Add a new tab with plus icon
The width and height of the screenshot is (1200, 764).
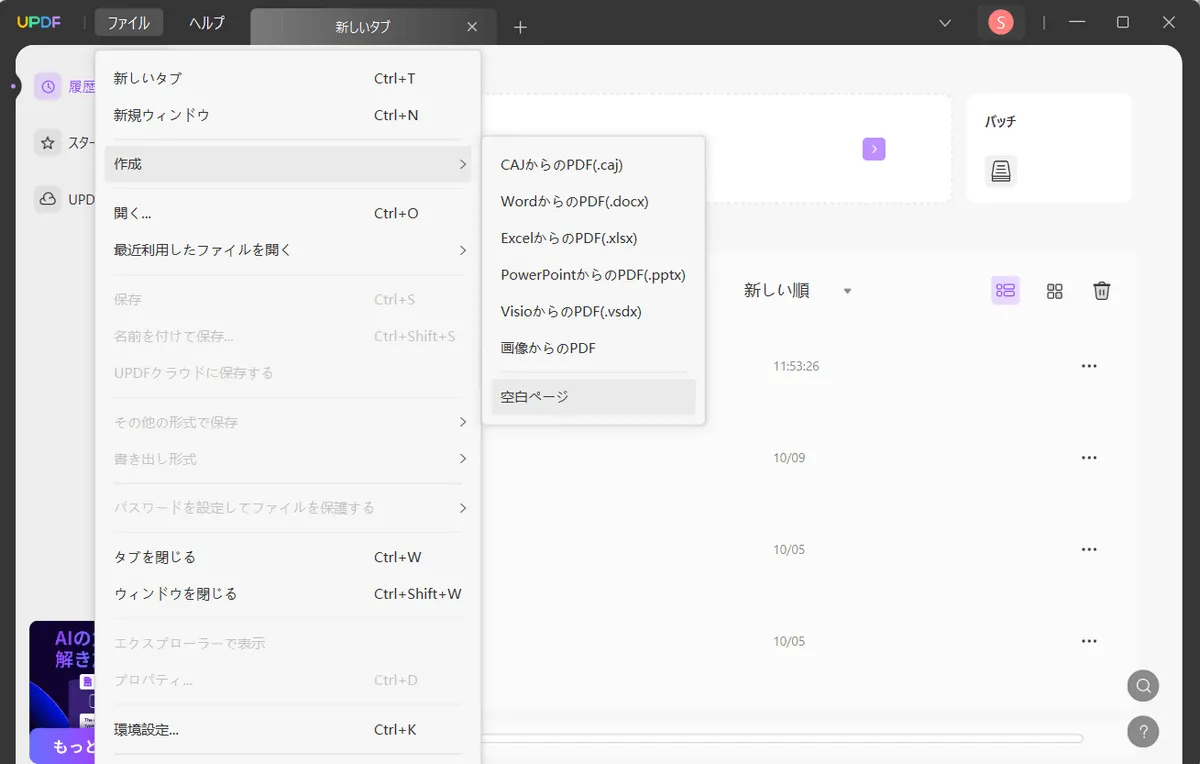point(520,28)
